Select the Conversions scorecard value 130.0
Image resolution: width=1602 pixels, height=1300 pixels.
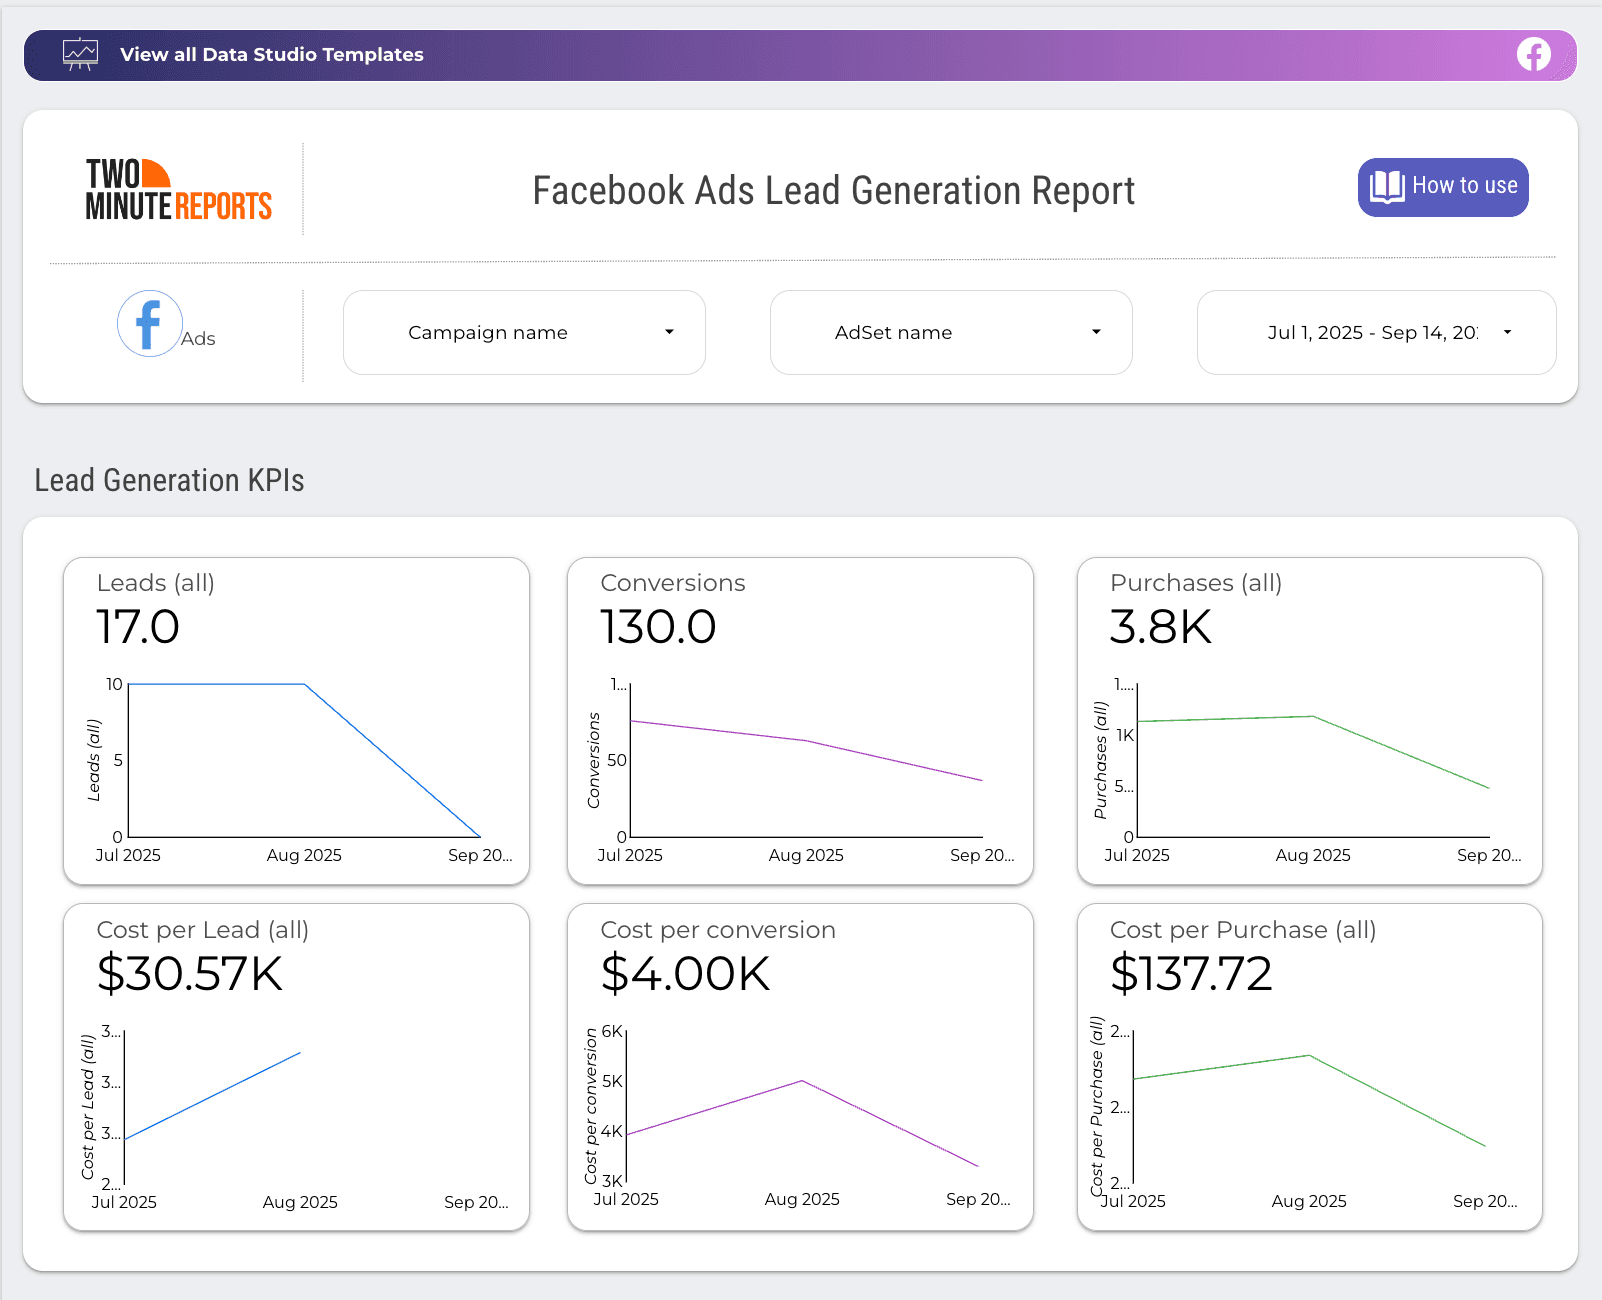[658, 627]
